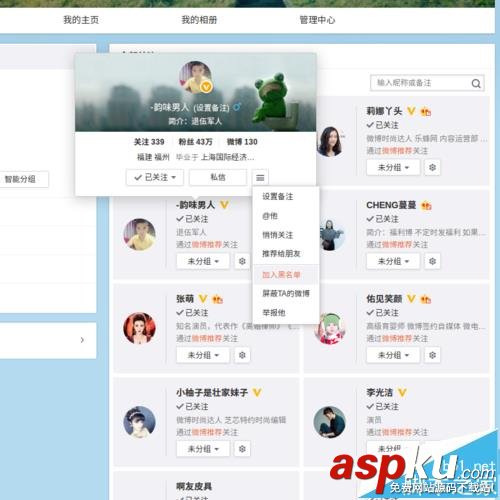Screen dimensions: 500x500
Task: Click 微博推荐 link under 莉娜丫头
Action: 397,151
